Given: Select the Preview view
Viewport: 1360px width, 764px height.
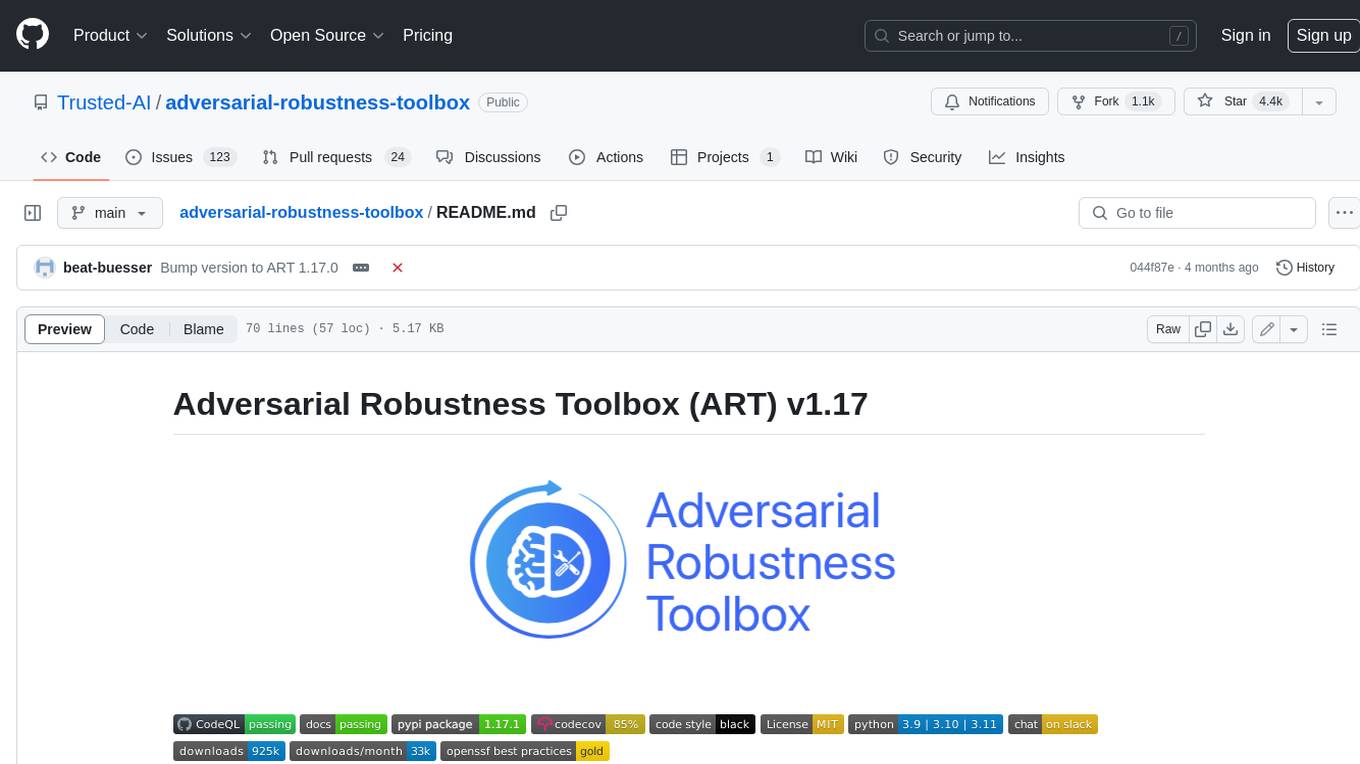Looking at the screenshot, I should pyautogui.click(x=65, y=329).
